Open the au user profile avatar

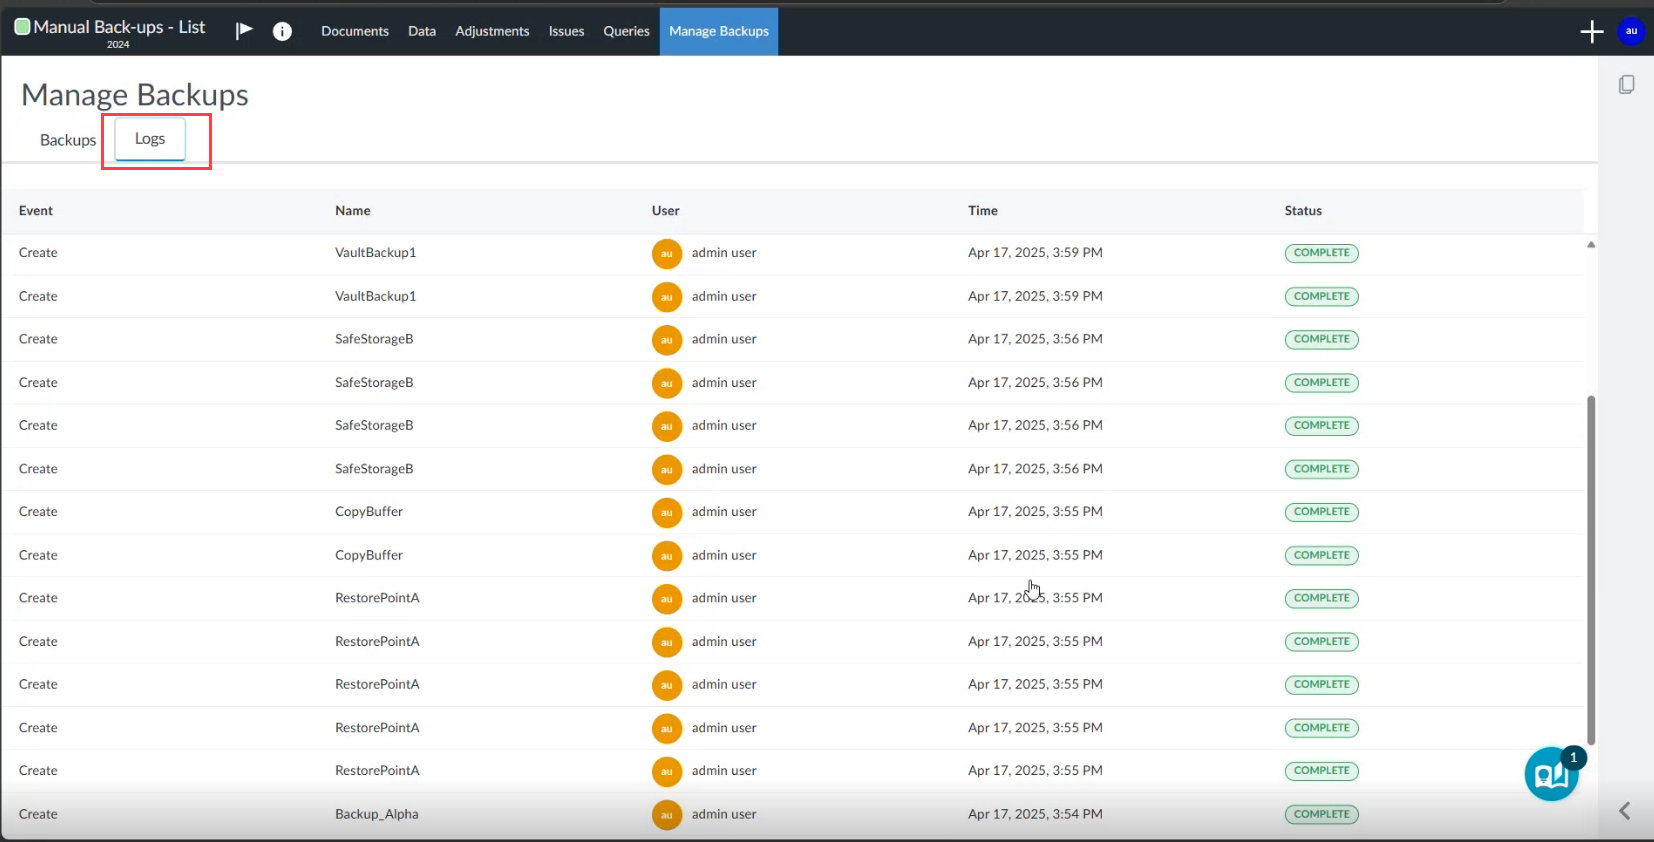tap(1631, 31)
